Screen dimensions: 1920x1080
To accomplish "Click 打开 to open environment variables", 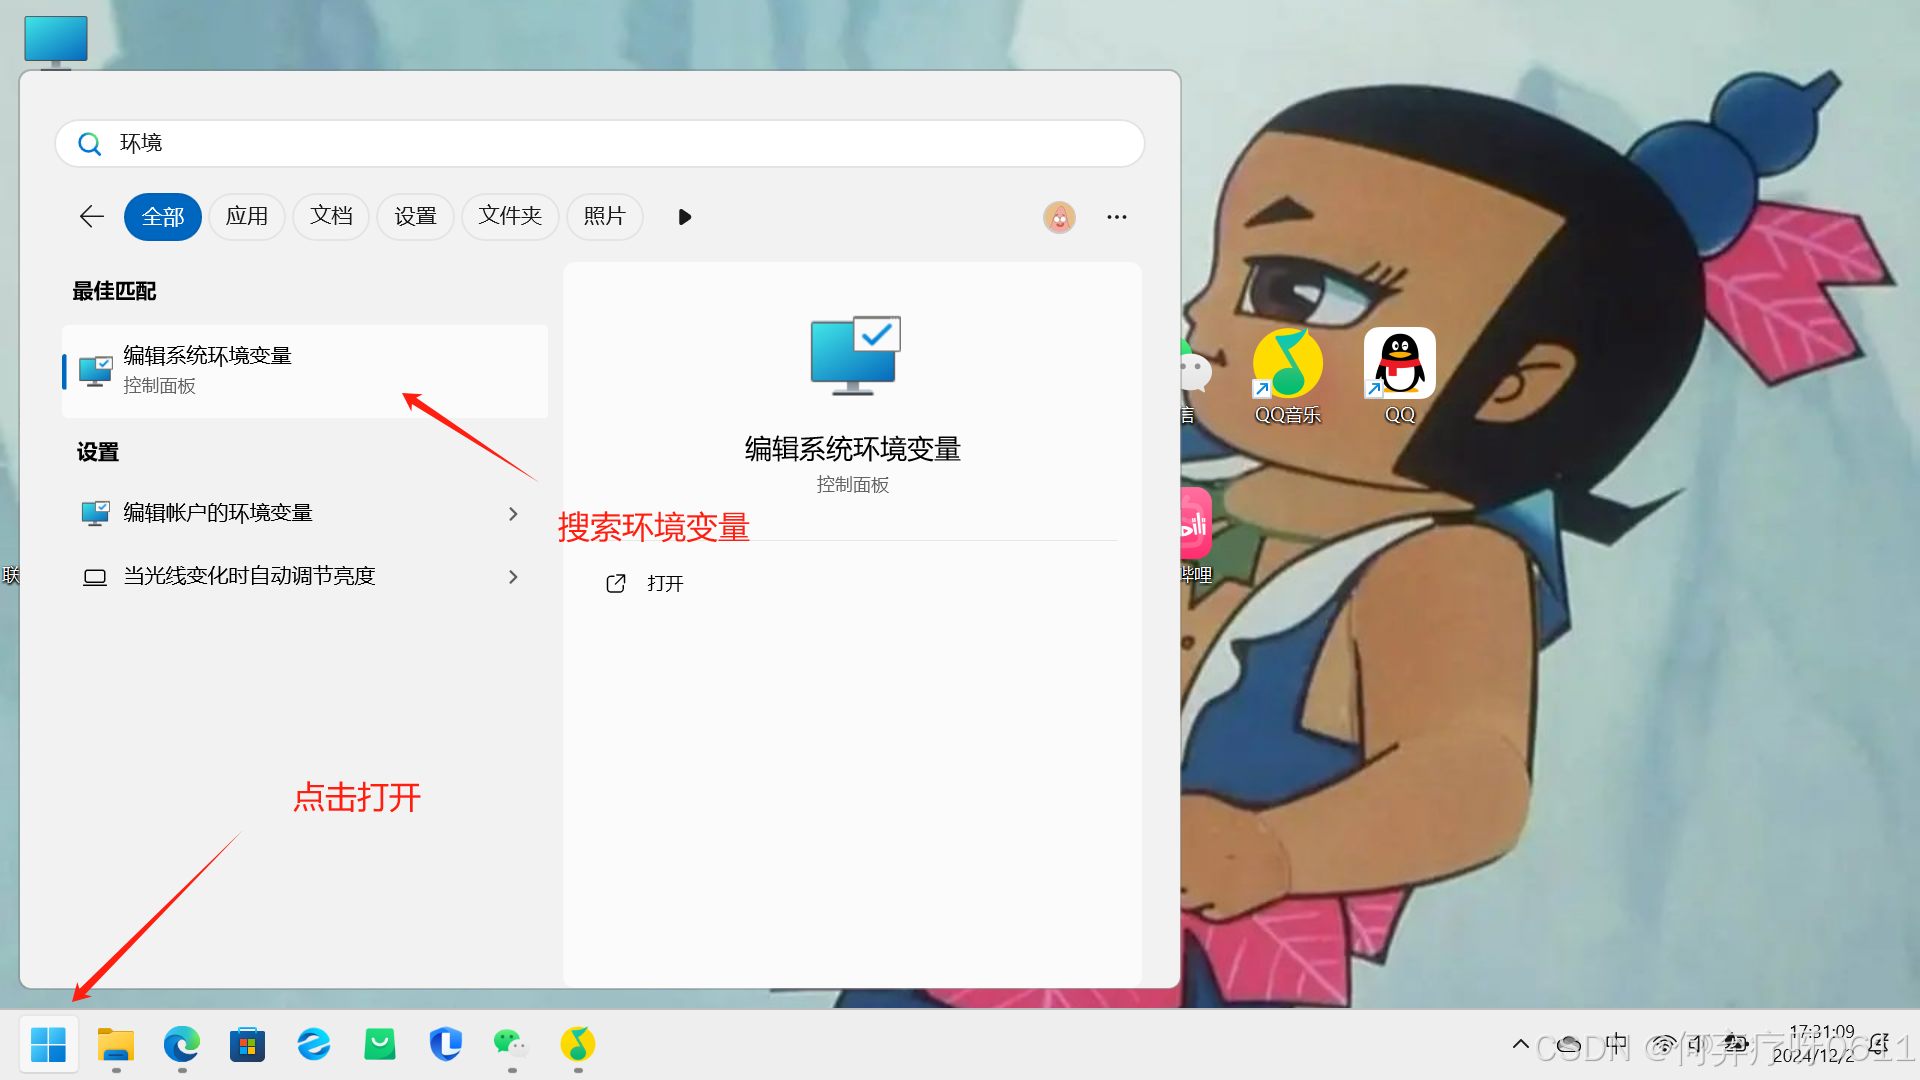I will 664,584.
